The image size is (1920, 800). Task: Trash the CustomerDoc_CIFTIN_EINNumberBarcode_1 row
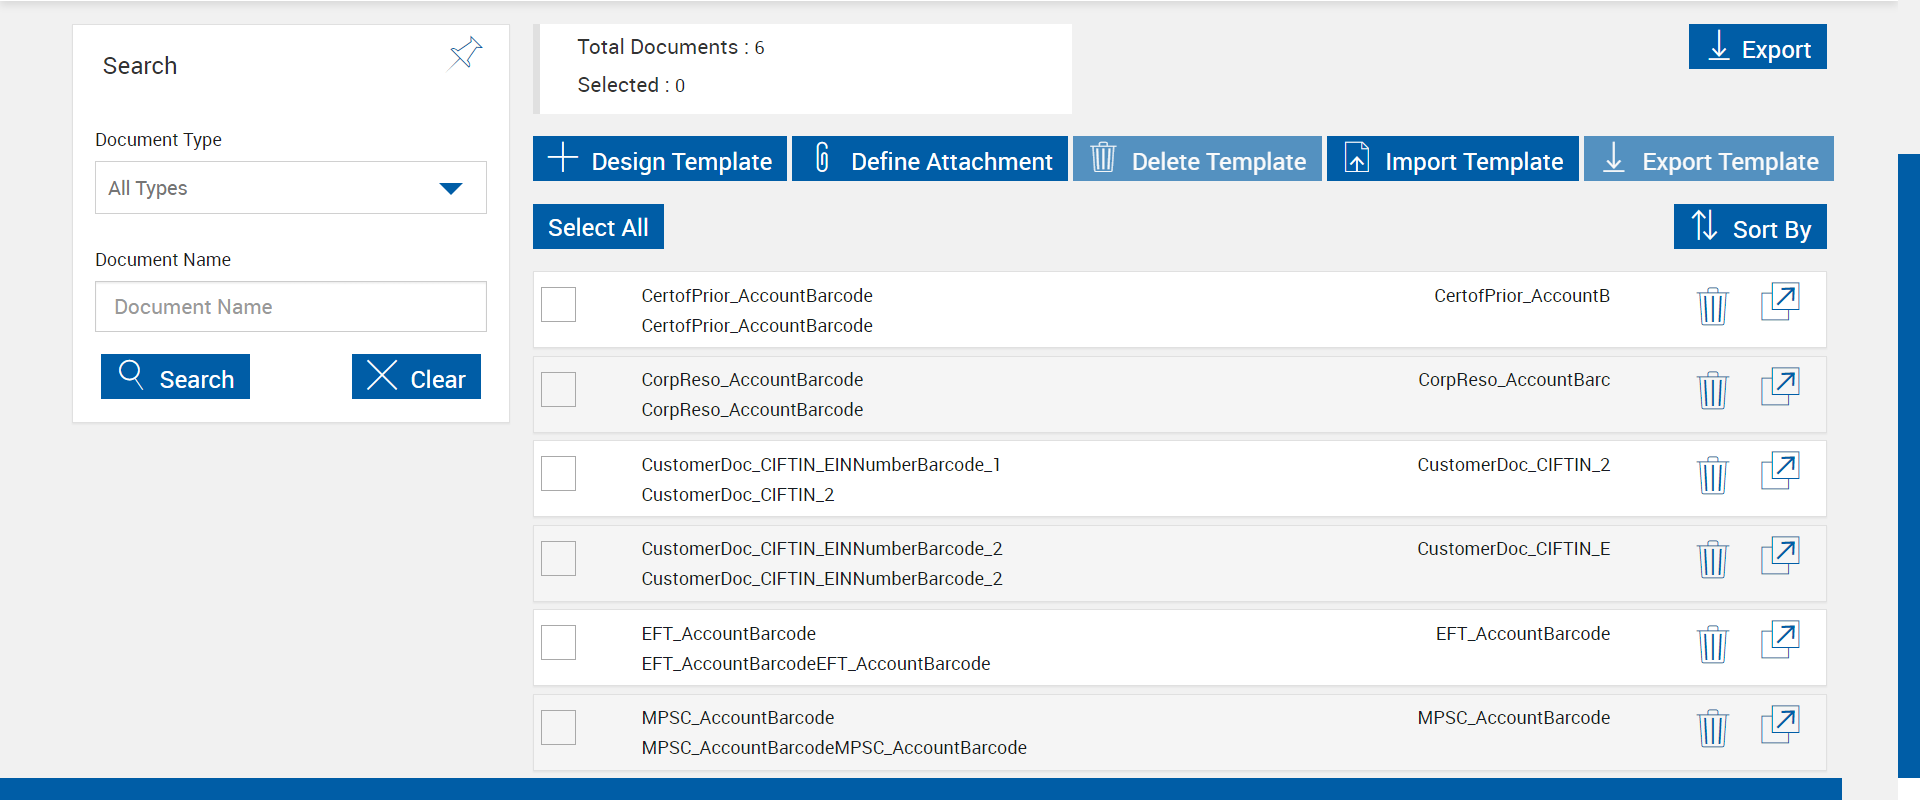(x=1713, y=475)
